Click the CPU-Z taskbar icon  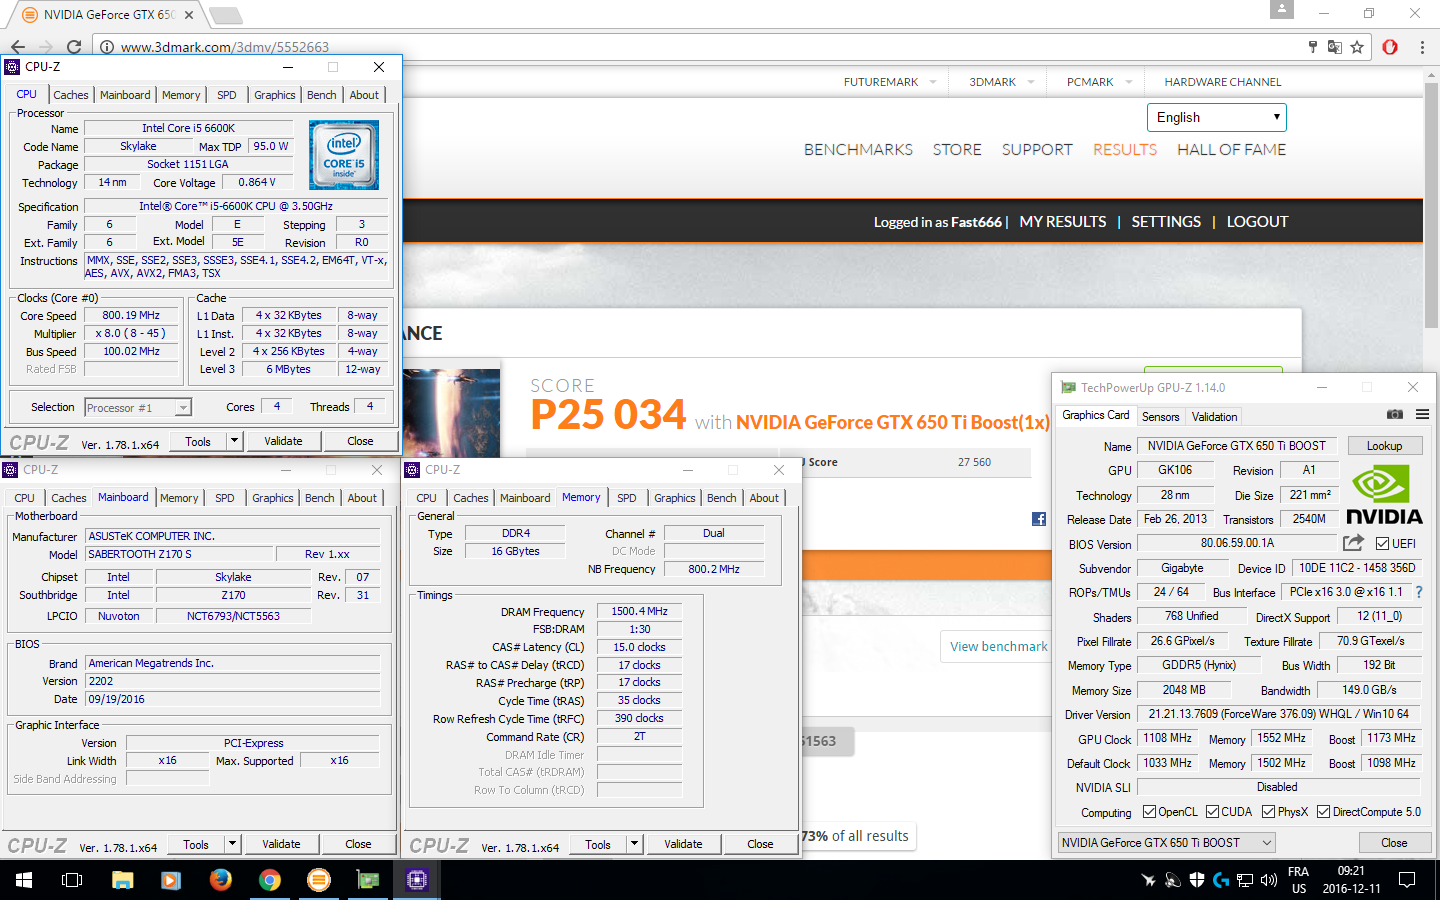(x=417, y=880)
